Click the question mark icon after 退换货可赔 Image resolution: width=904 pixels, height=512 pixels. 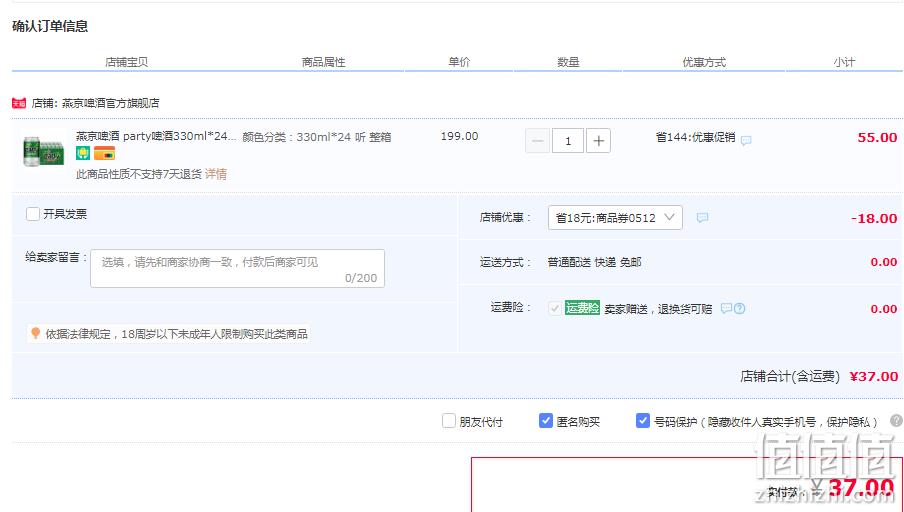pos(740,308)
